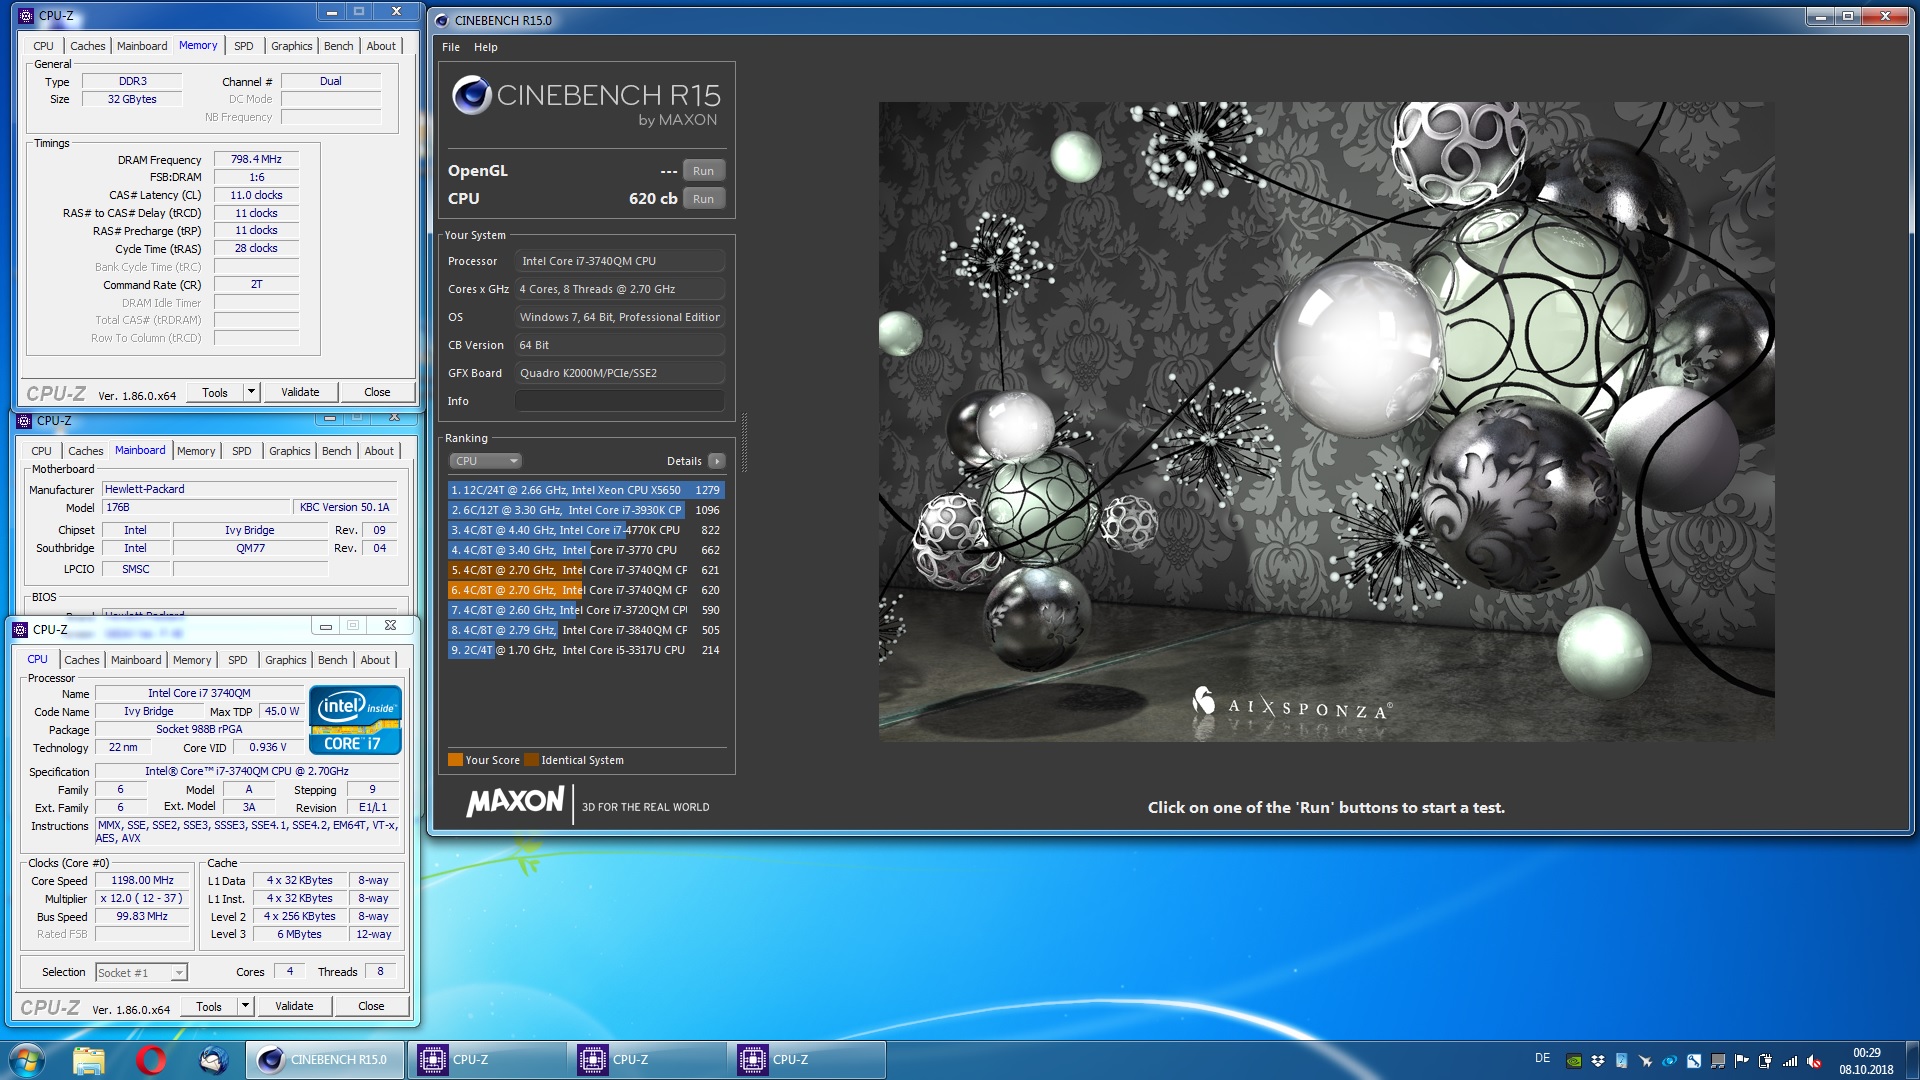Viewport: 1920px width, 1080px height.
Task: Click the Processor field Intel Core i7-3740QM CPU
Action: click(620, 261)
